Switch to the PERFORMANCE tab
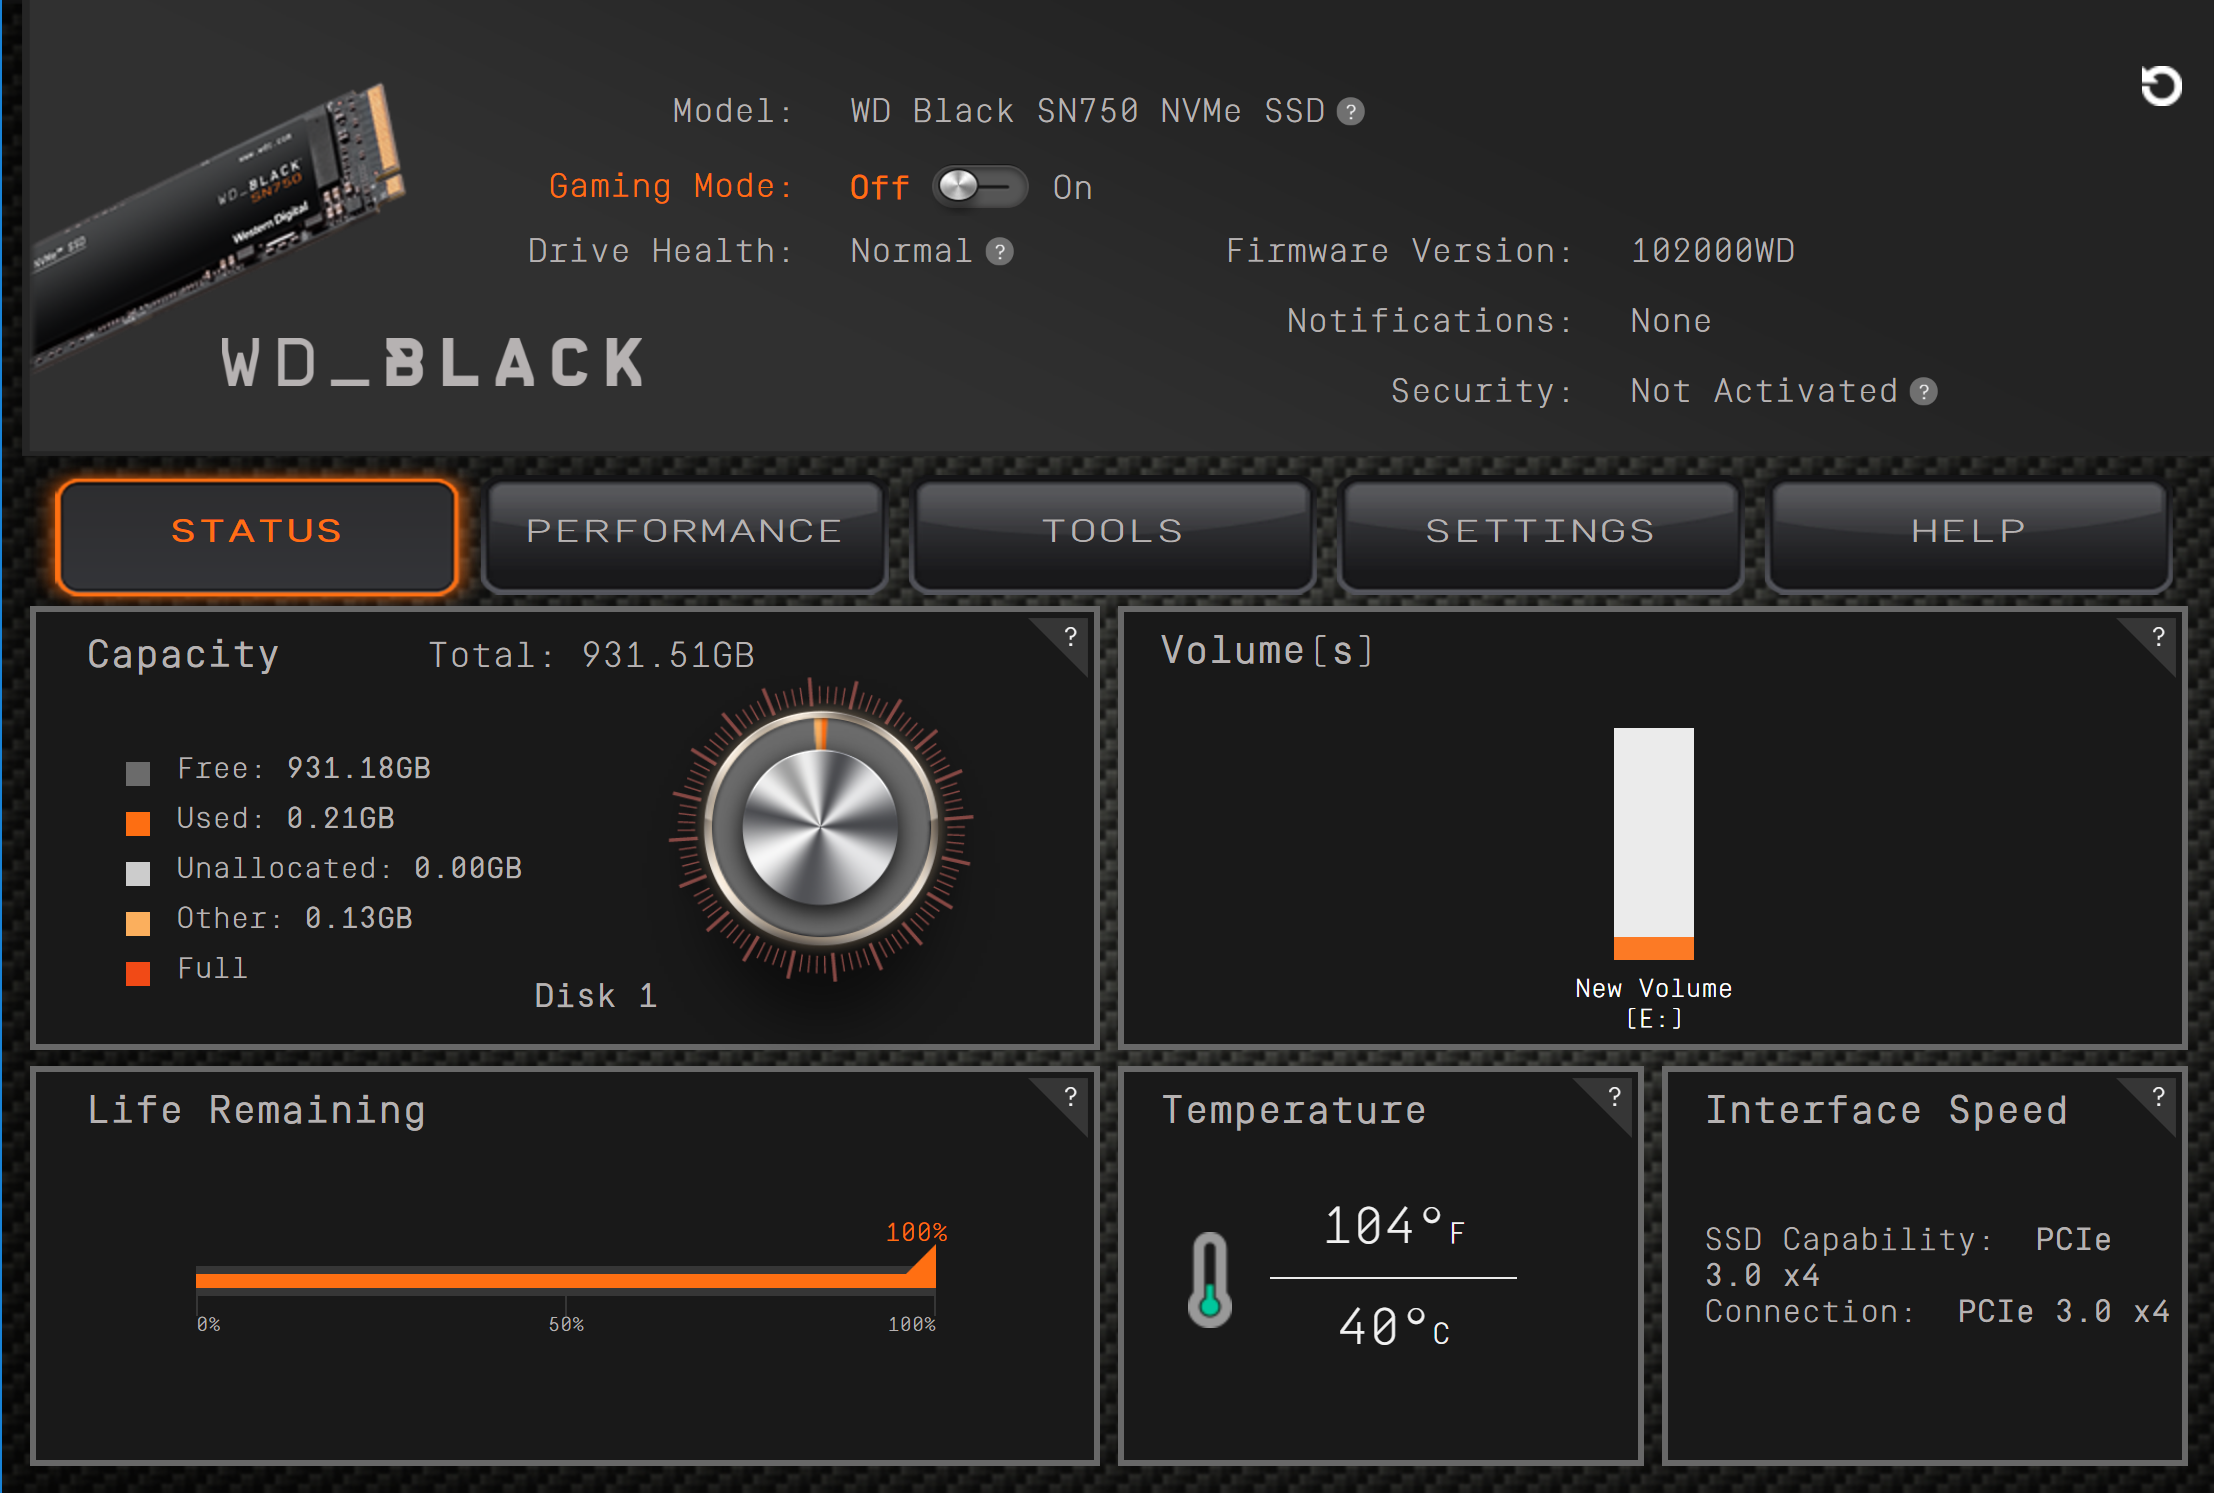2214x1493 pixels. pos(685,531)
